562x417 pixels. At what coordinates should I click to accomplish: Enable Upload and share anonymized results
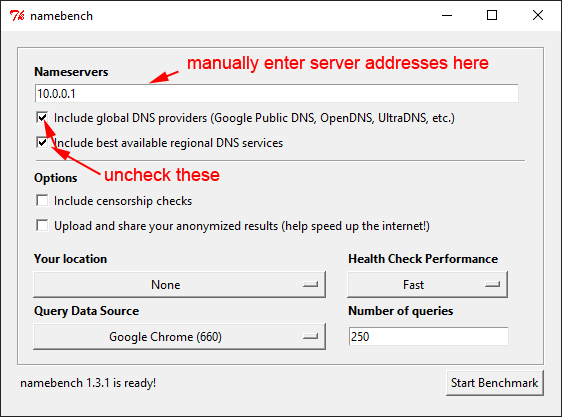(42, 226)
